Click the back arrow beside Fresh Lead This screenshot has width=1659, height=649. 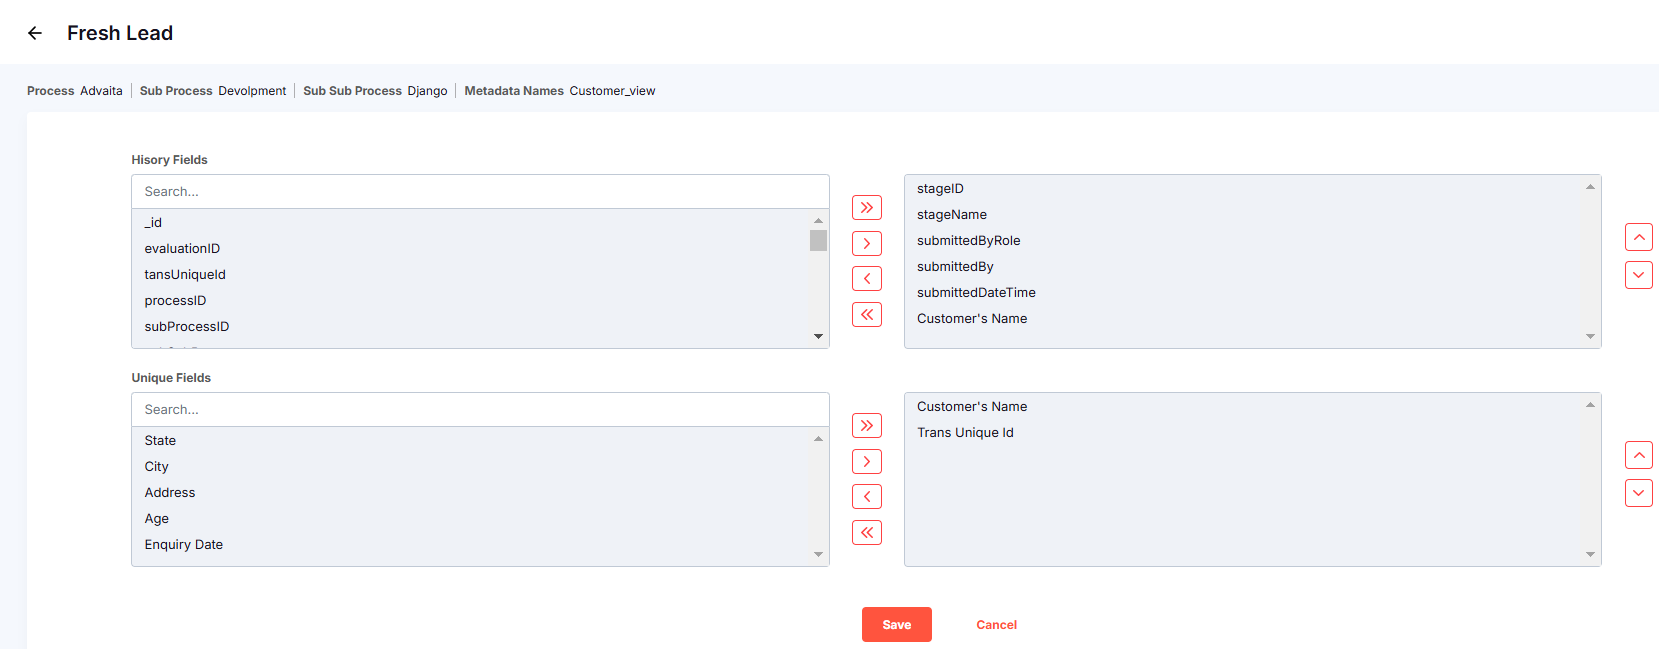35,33
